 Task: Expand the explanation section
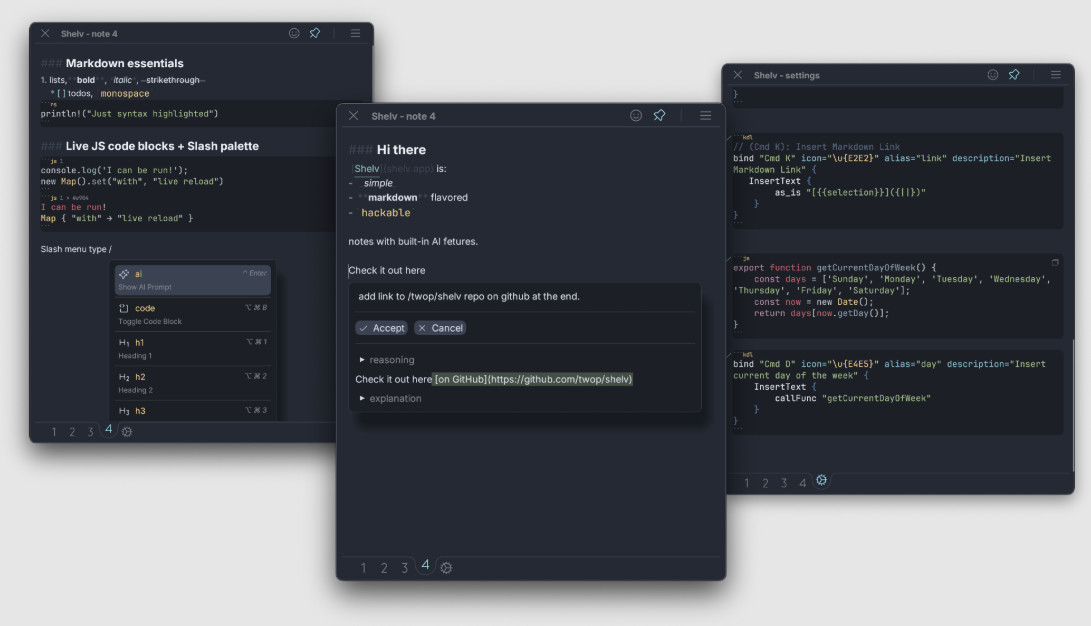tap(390, 399)
